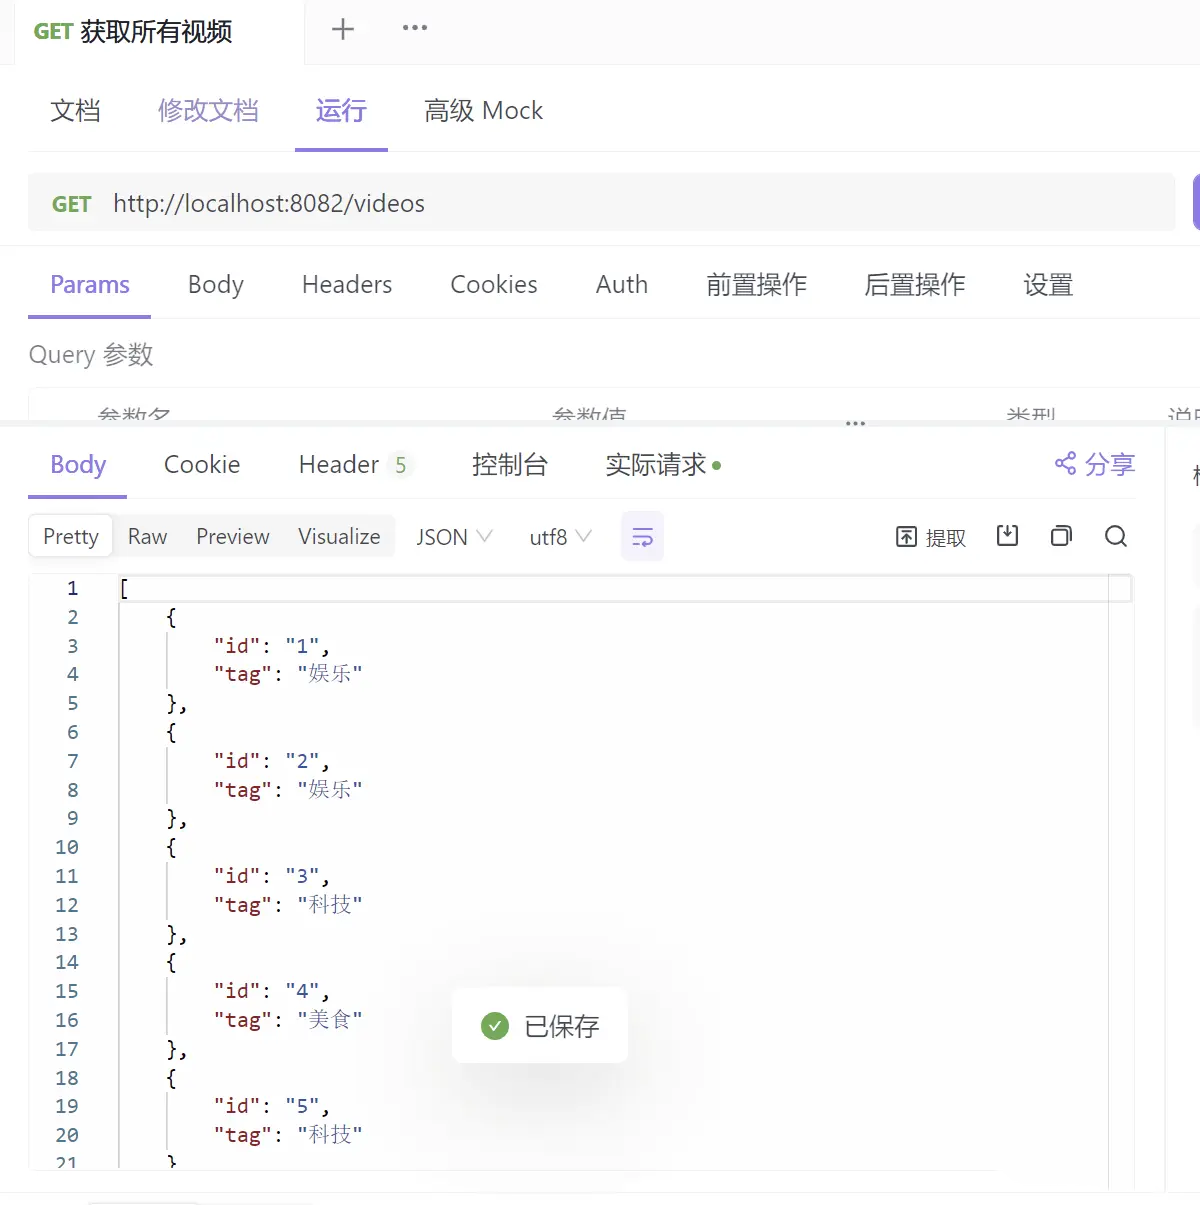
Task: Click line number 18 in the gutter
Action: pos(66,1078)
